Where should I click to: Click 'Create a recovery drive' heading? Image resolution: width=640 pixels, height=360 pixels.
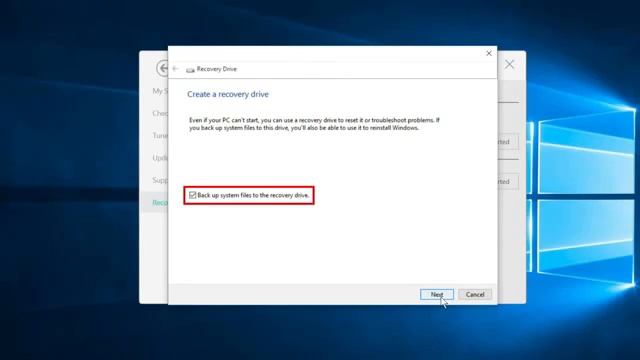point(228,94)
